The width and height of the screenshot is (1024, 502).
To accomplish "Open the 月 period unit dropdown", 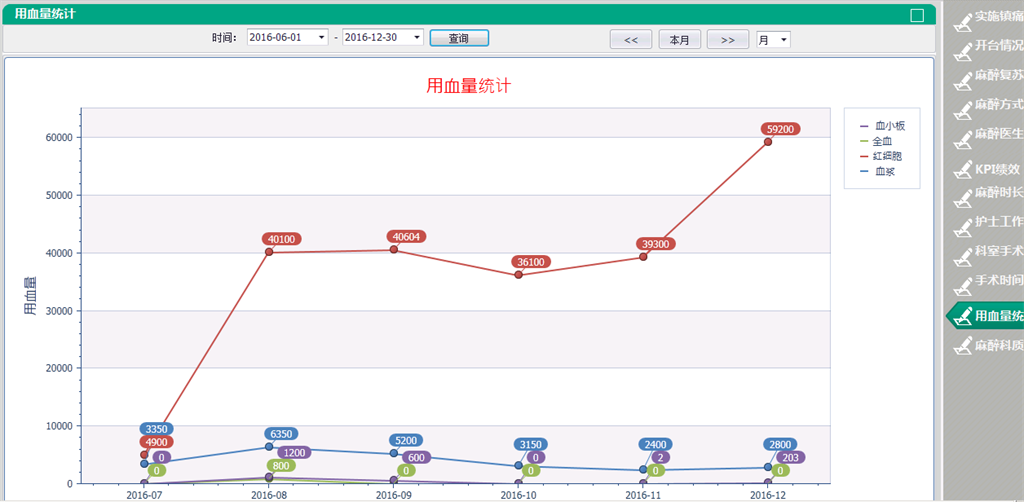I will click(783, 40).
